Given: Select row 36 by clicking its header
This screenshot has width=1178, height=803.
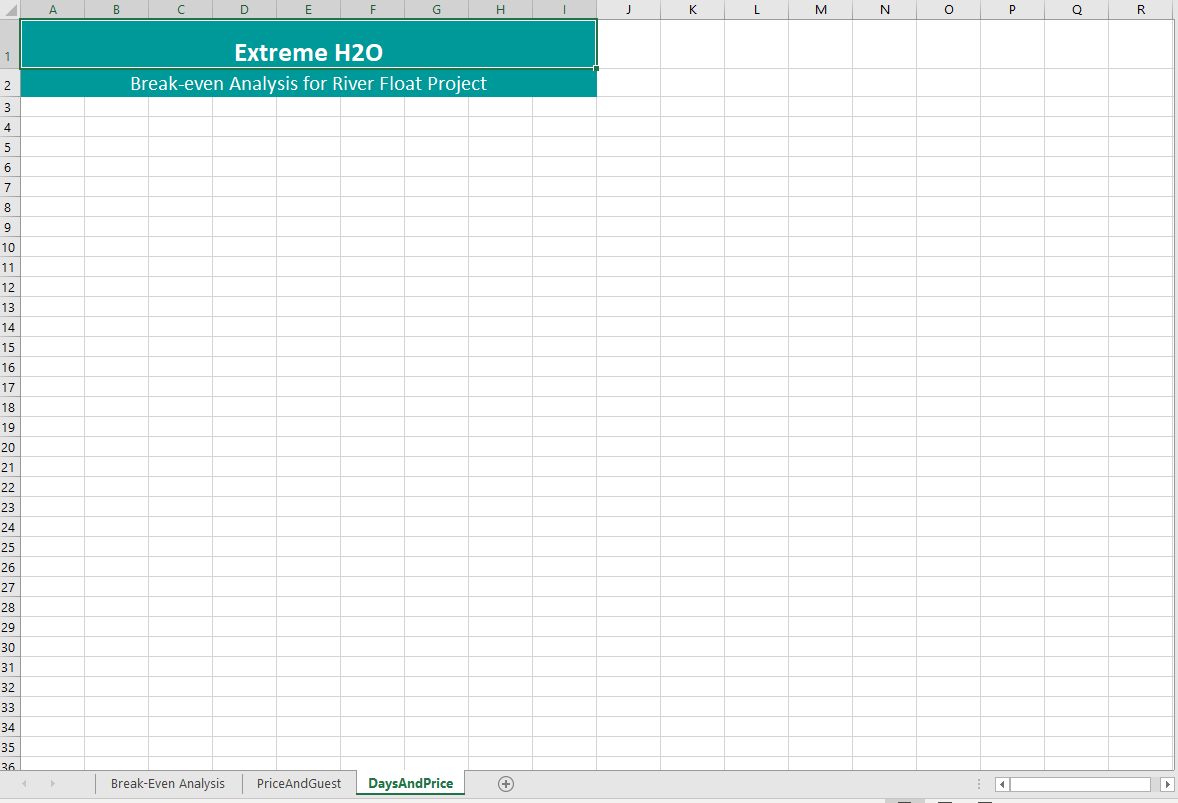Looking at the screenshot, I should (8, 766).
